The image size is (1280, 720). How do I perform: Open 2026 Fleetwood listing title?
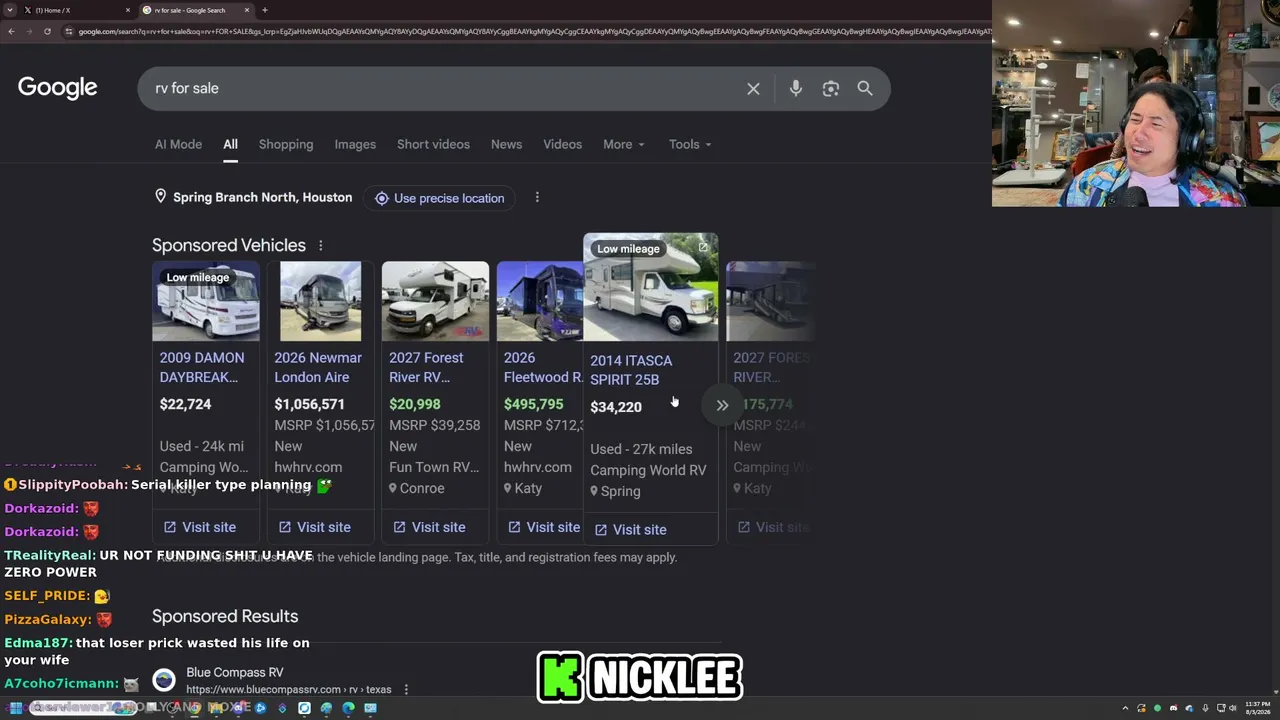pyautogui.click(x=543, y=367)
